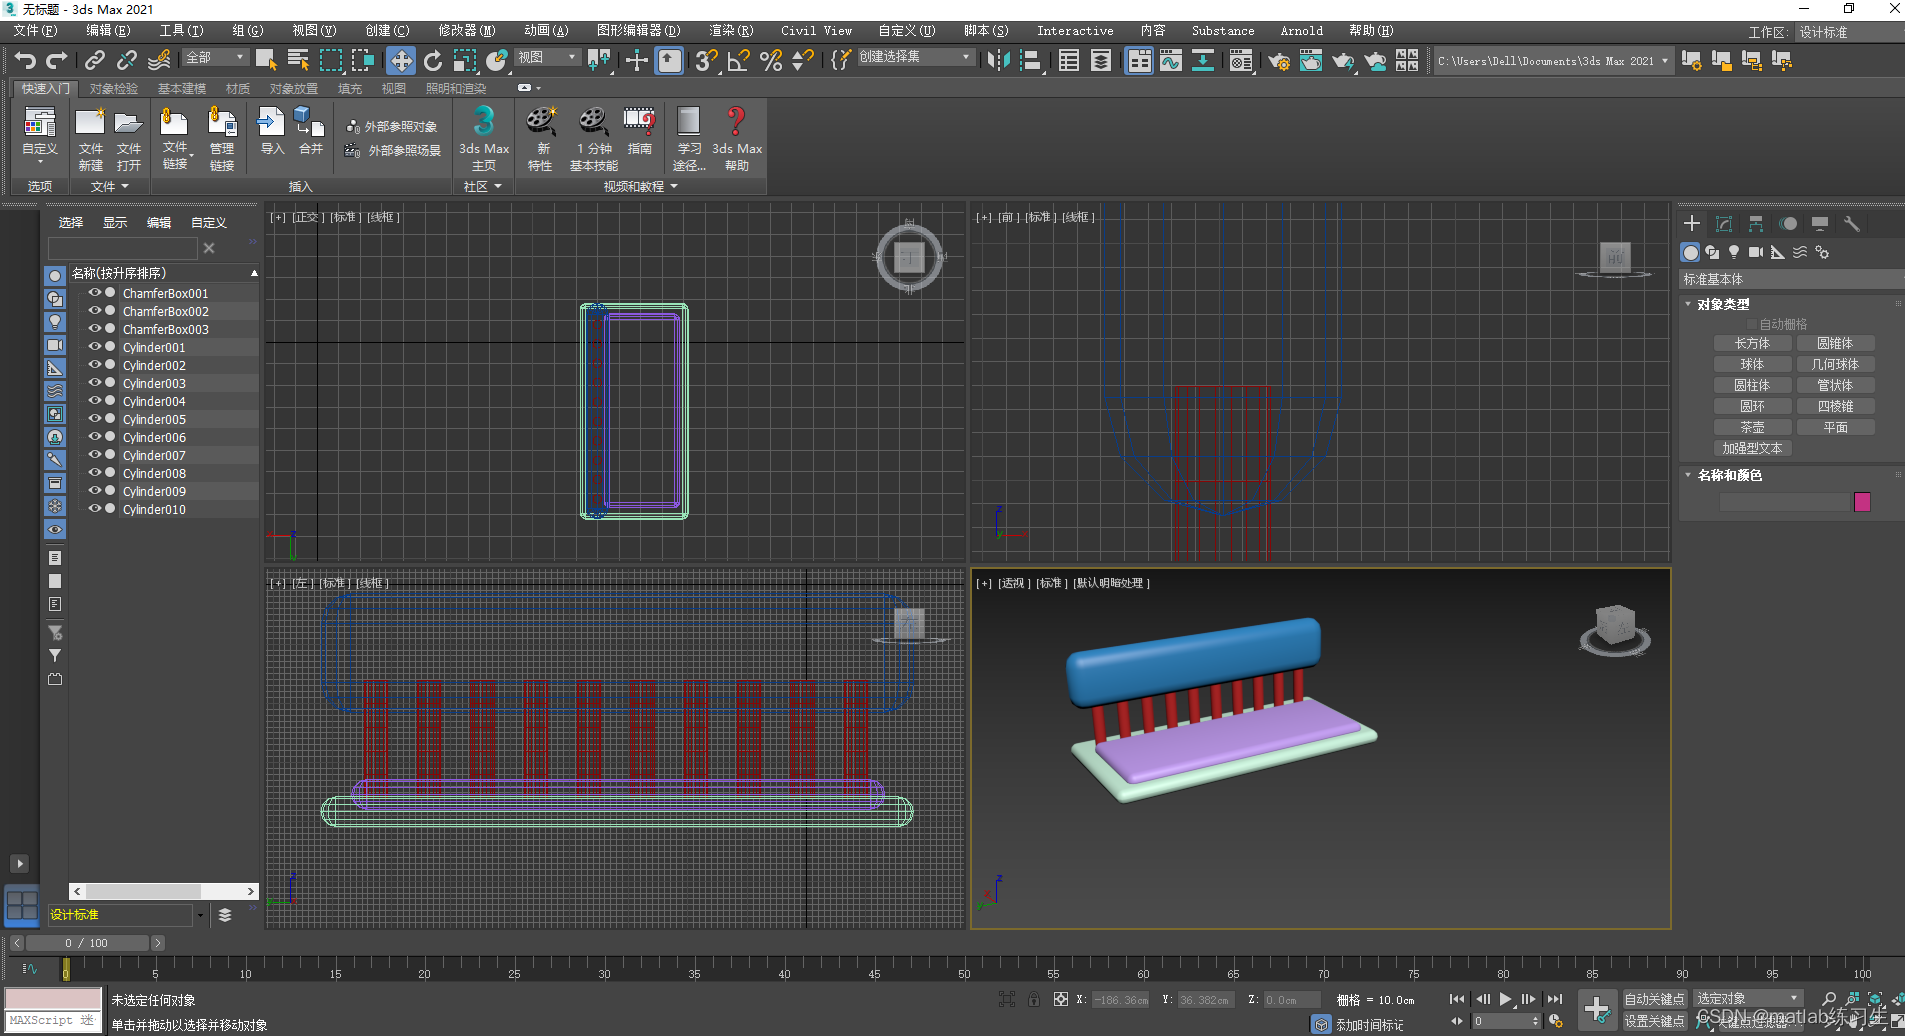Switch to the 基本建模 ribbon tab
1905x1036 pixels.
(181, 89)
